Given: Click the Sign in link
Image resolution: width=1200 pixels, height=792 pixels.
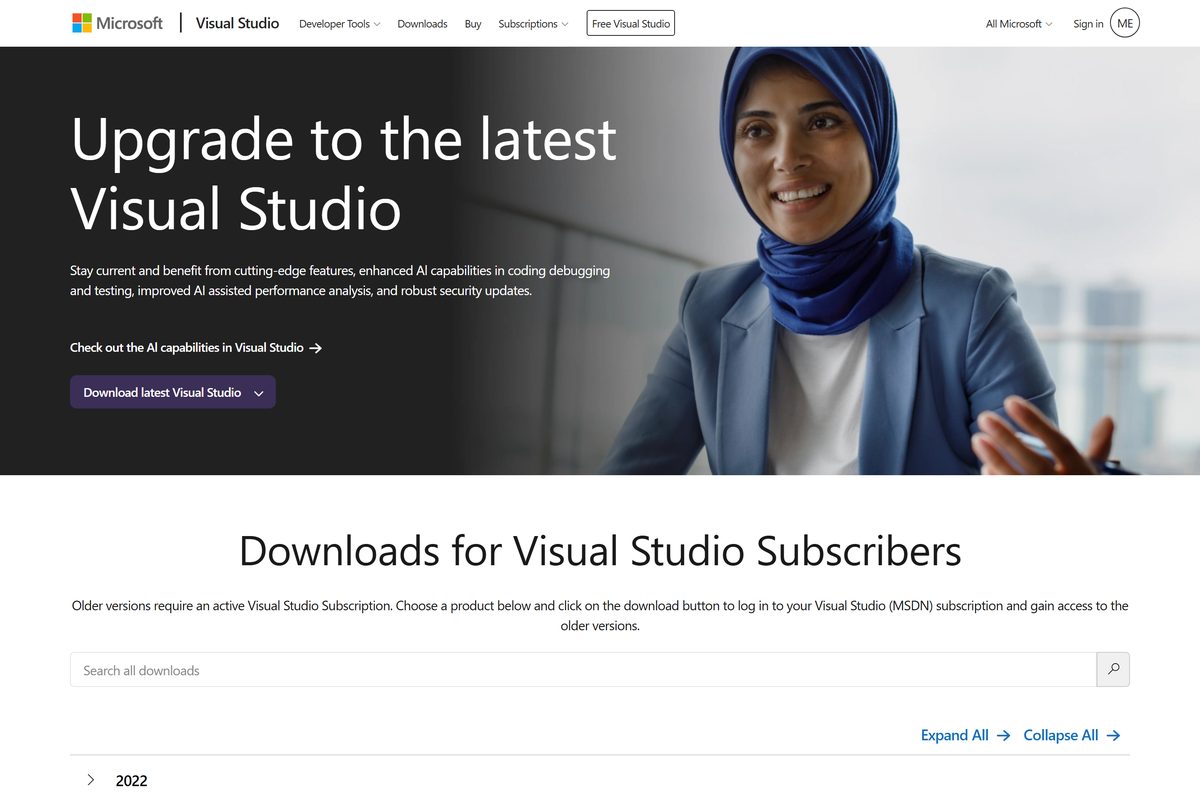Looking at the screenshot, I should pos(1088,24).
